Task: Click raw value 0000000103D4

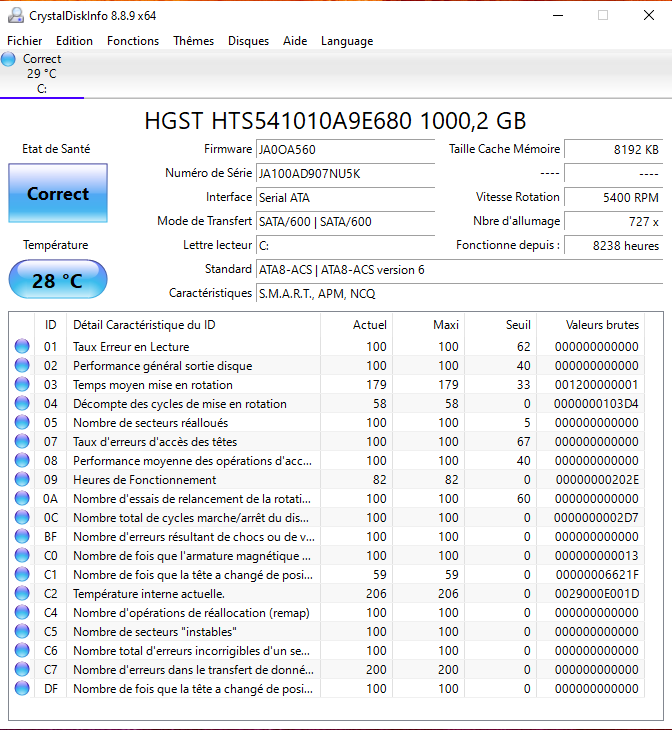Action: (x=596, y=404)
